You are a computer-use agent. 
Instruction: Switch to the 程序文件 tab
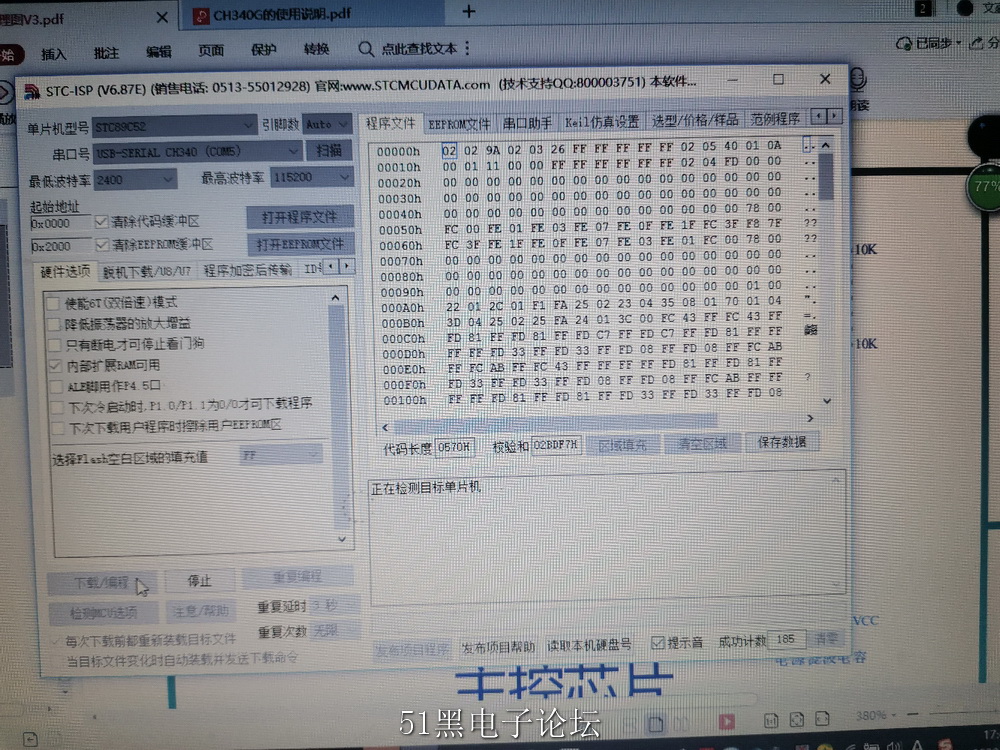[x=390, y=123]
